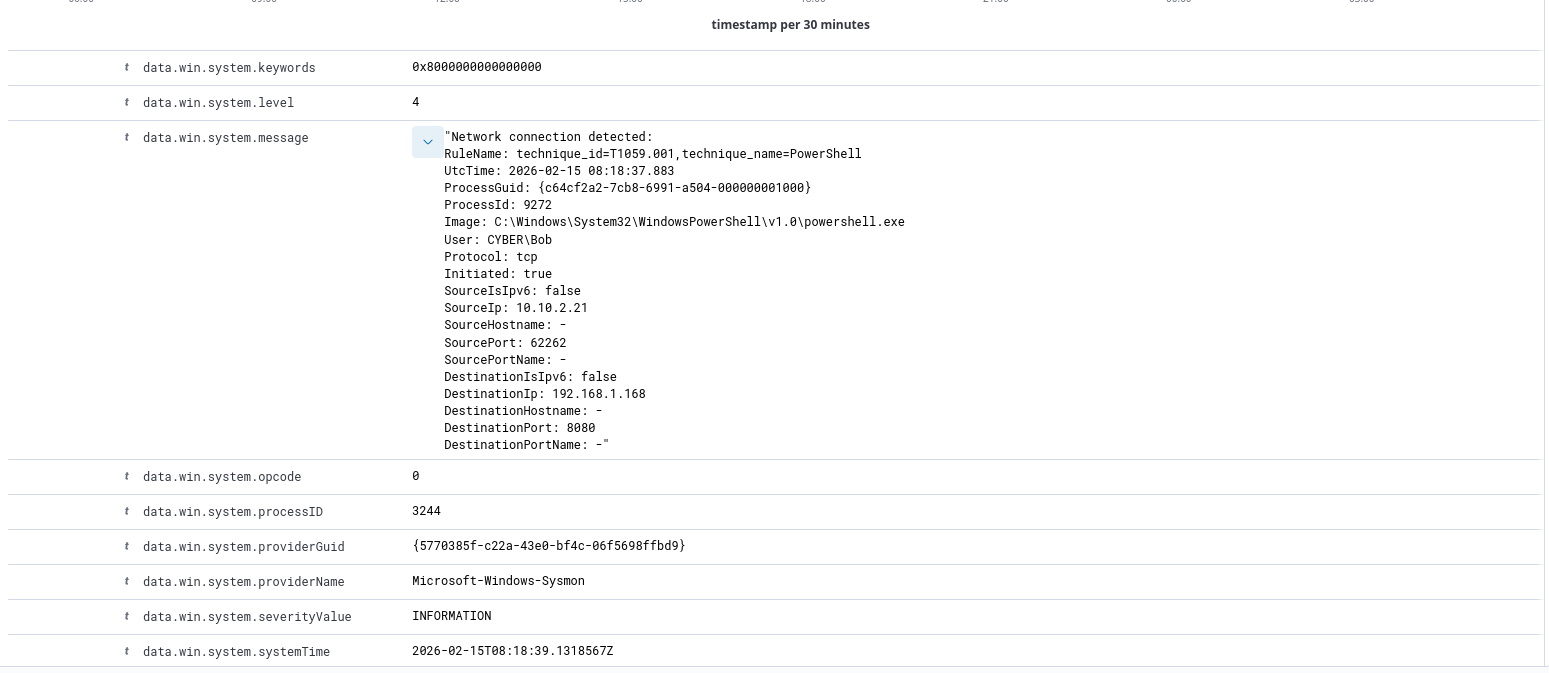Collapse the message field using the chevron button
The height and width of the screenshot is (673, 1549).
[427, 142]
